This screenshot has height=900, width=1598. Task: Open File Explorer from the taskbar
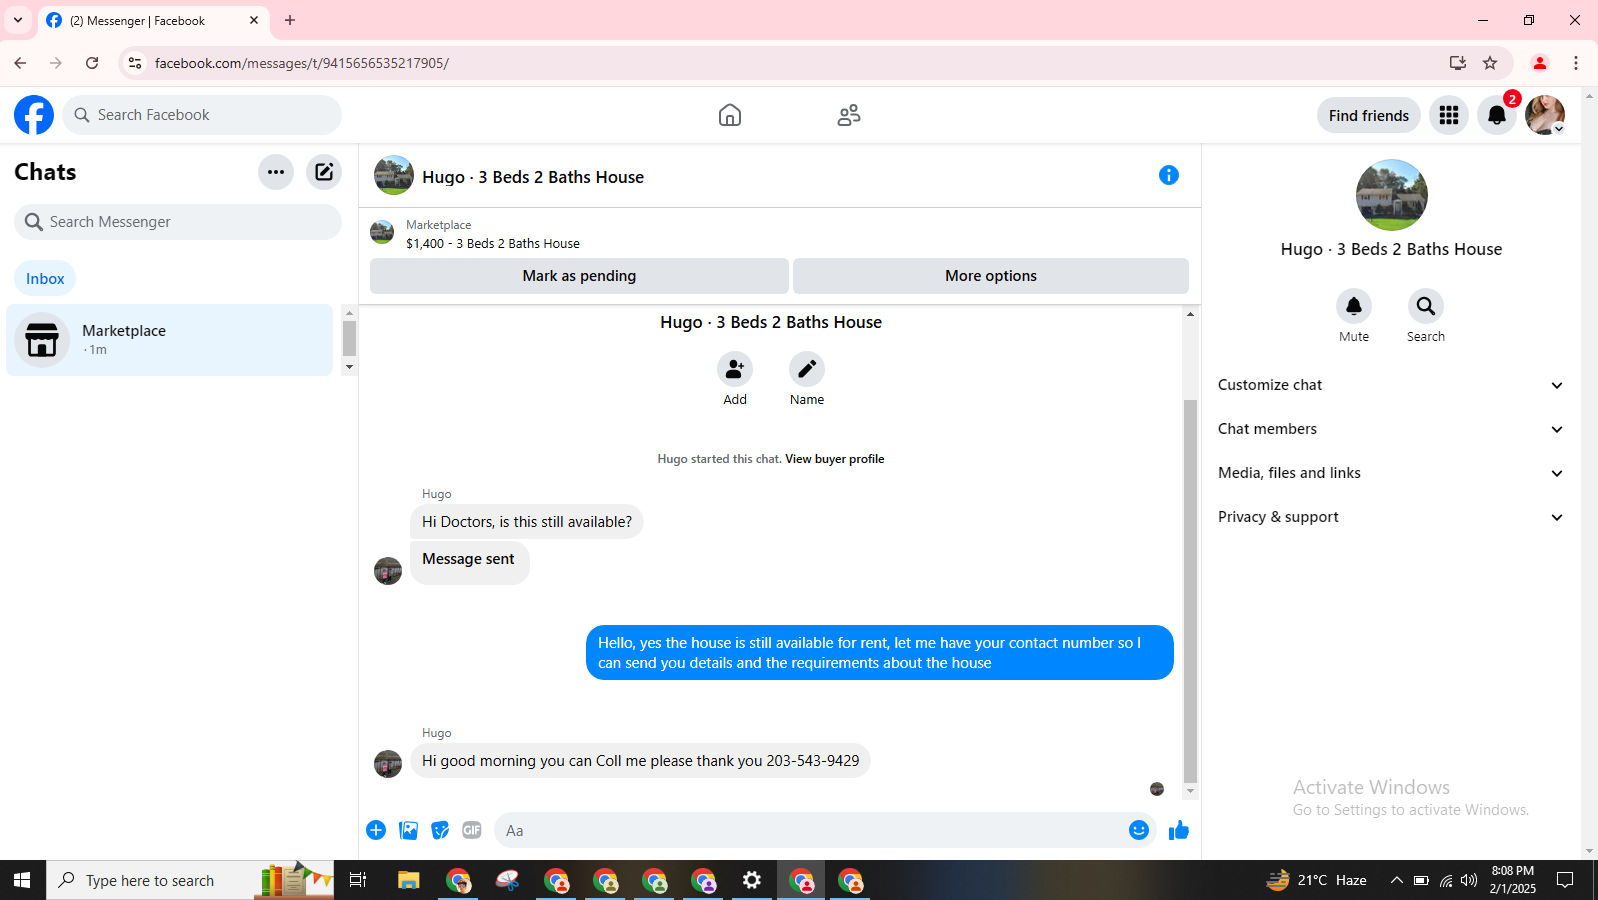pyautogui.click(x=408, y=880)
